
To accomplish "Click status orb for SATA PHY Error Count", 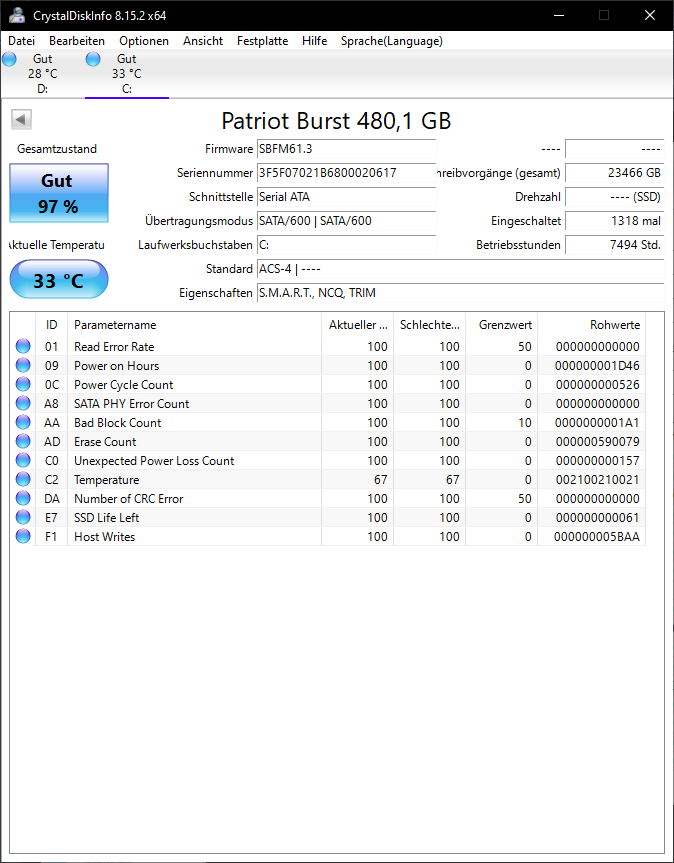I will [23, 403].
